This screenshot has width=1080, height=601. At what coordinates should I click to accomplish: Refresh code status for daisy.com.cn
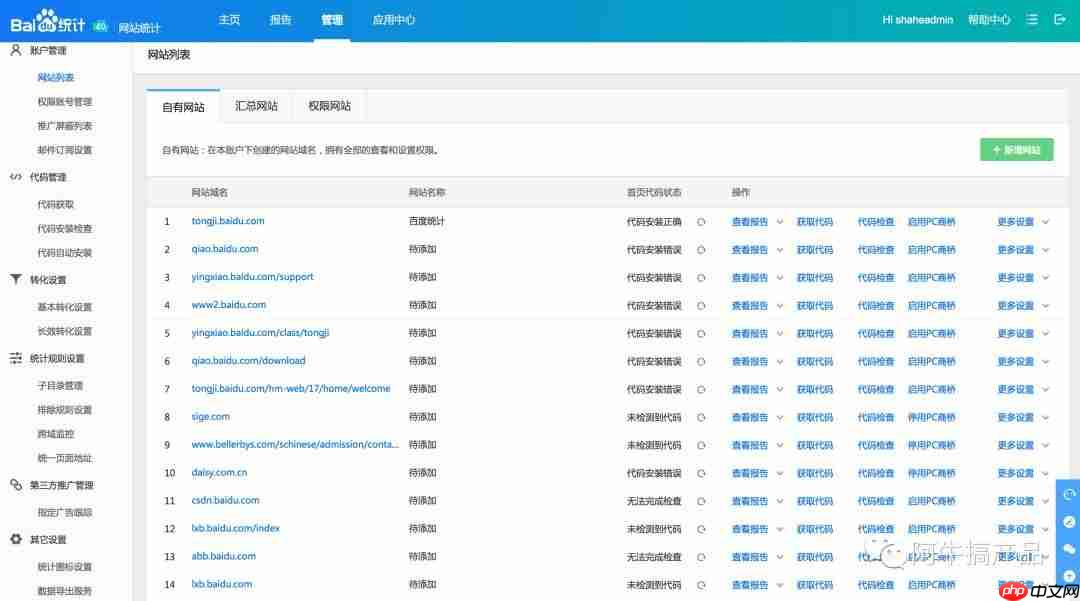[x=701, y=473]
